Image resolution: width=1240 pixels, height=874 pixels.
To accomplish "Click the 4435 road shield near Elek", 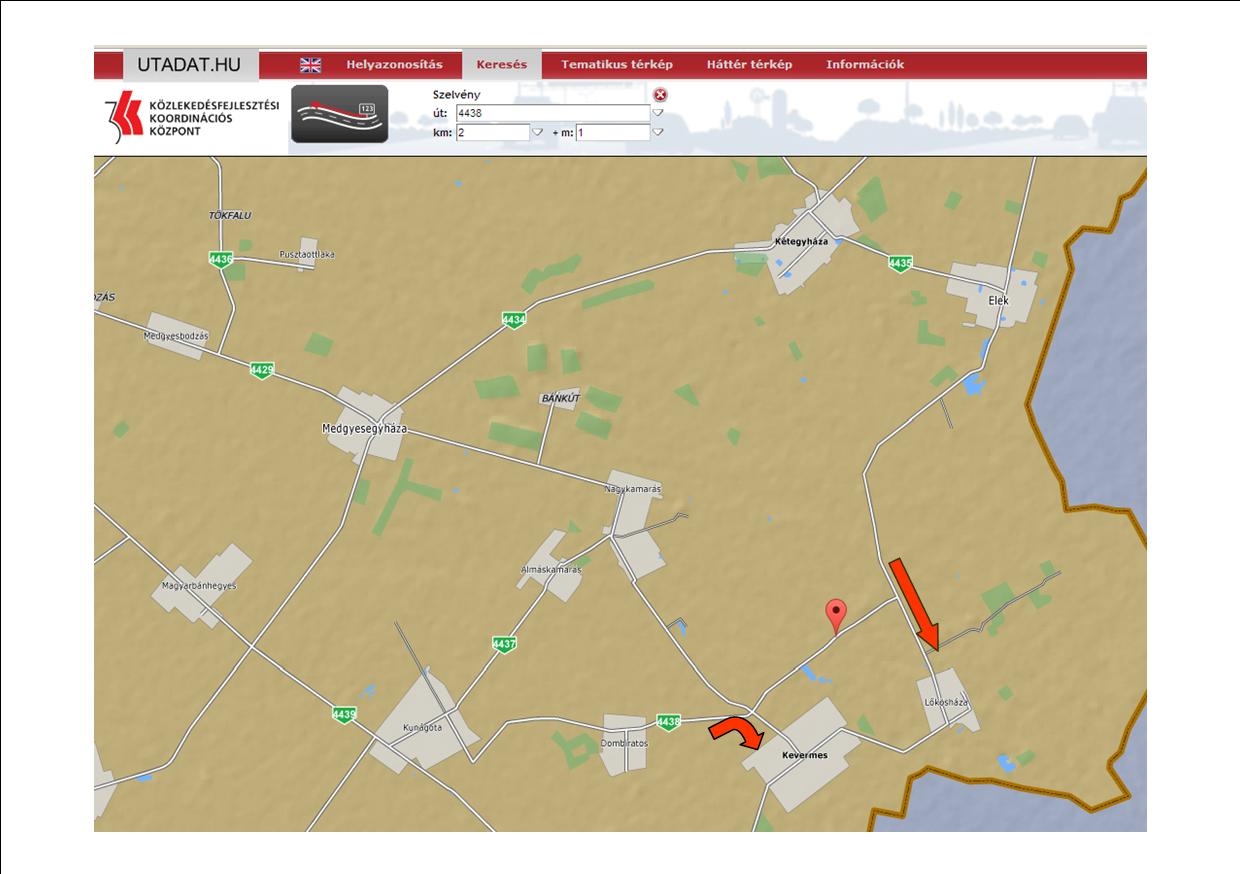I will pos(900,263).
